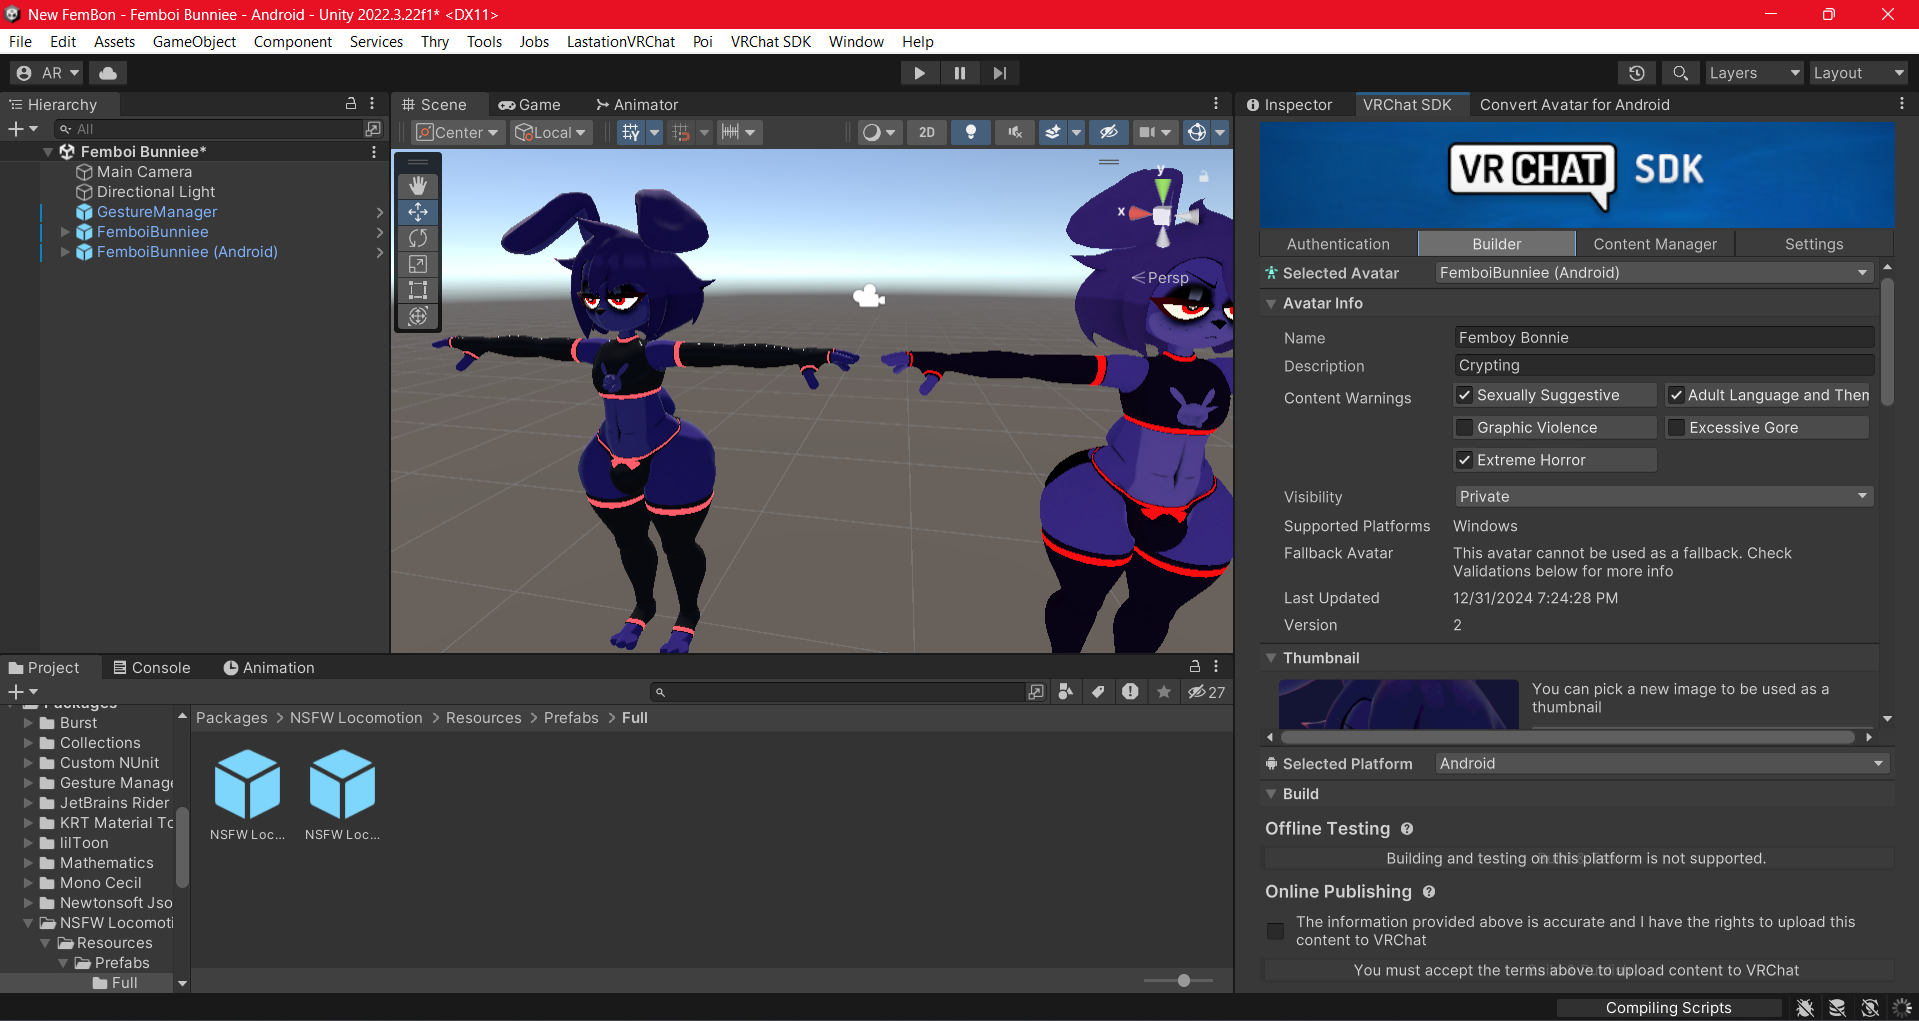This screenshot has height=1021, width=1919.
Task: Switch to Content Manager tab
Action: point(1655,244)
